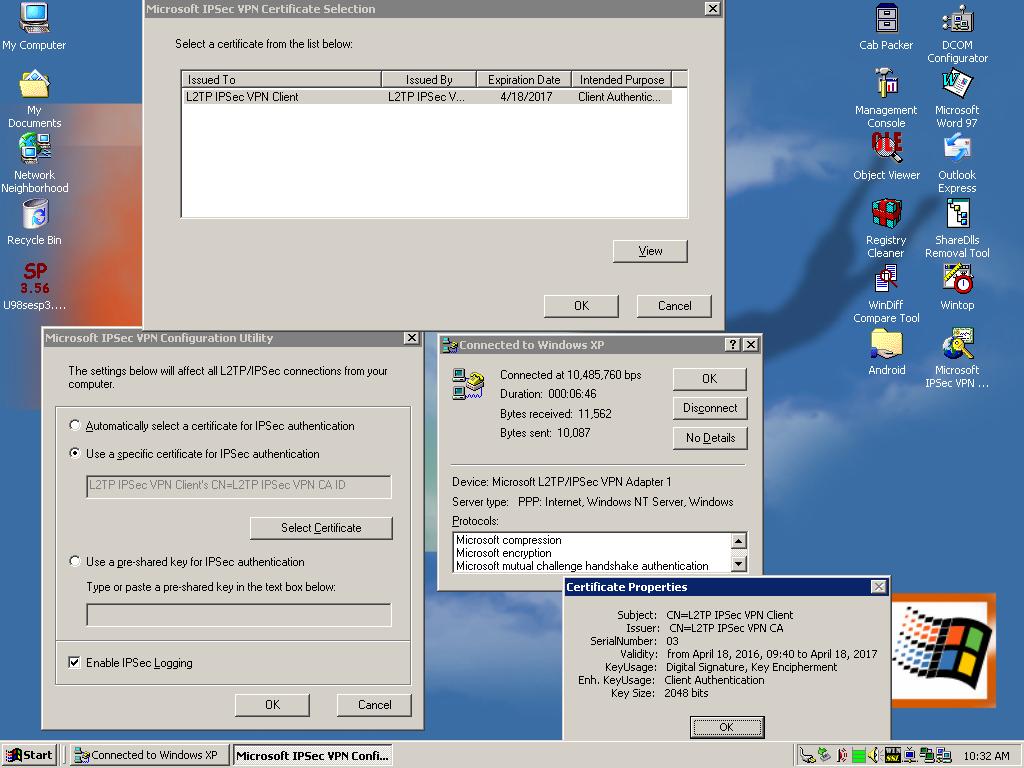1024x768 pixels.
Task: Launch the Wintop desktop icon
Action: coord(957,281)
